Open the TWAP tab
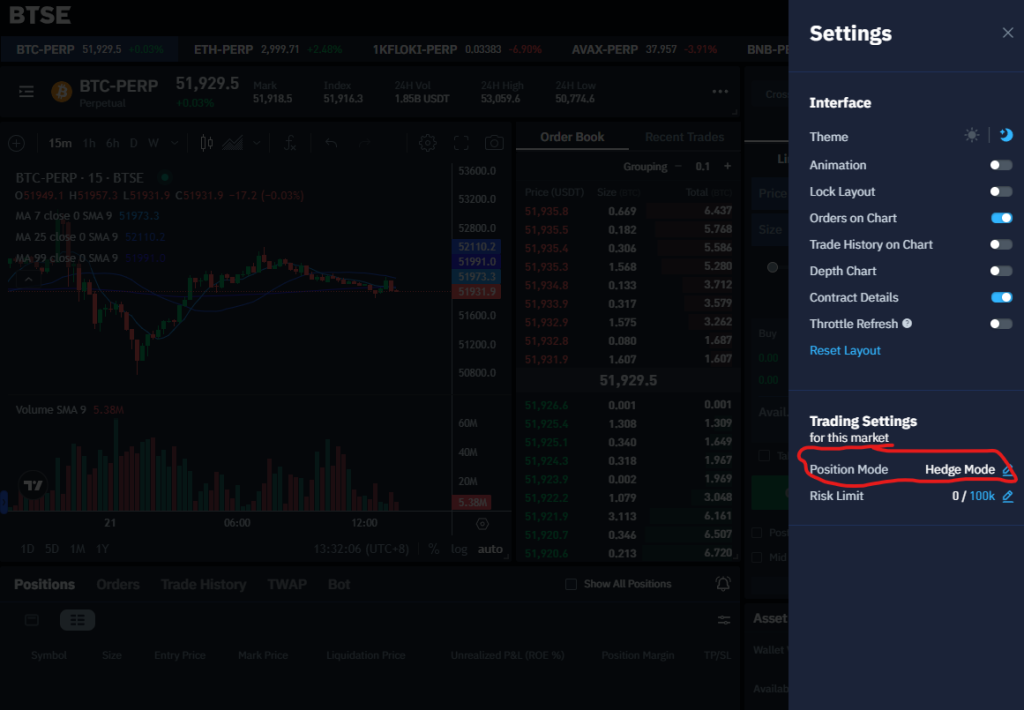This screenshot has width=1024, height=710. pos(287,584)
